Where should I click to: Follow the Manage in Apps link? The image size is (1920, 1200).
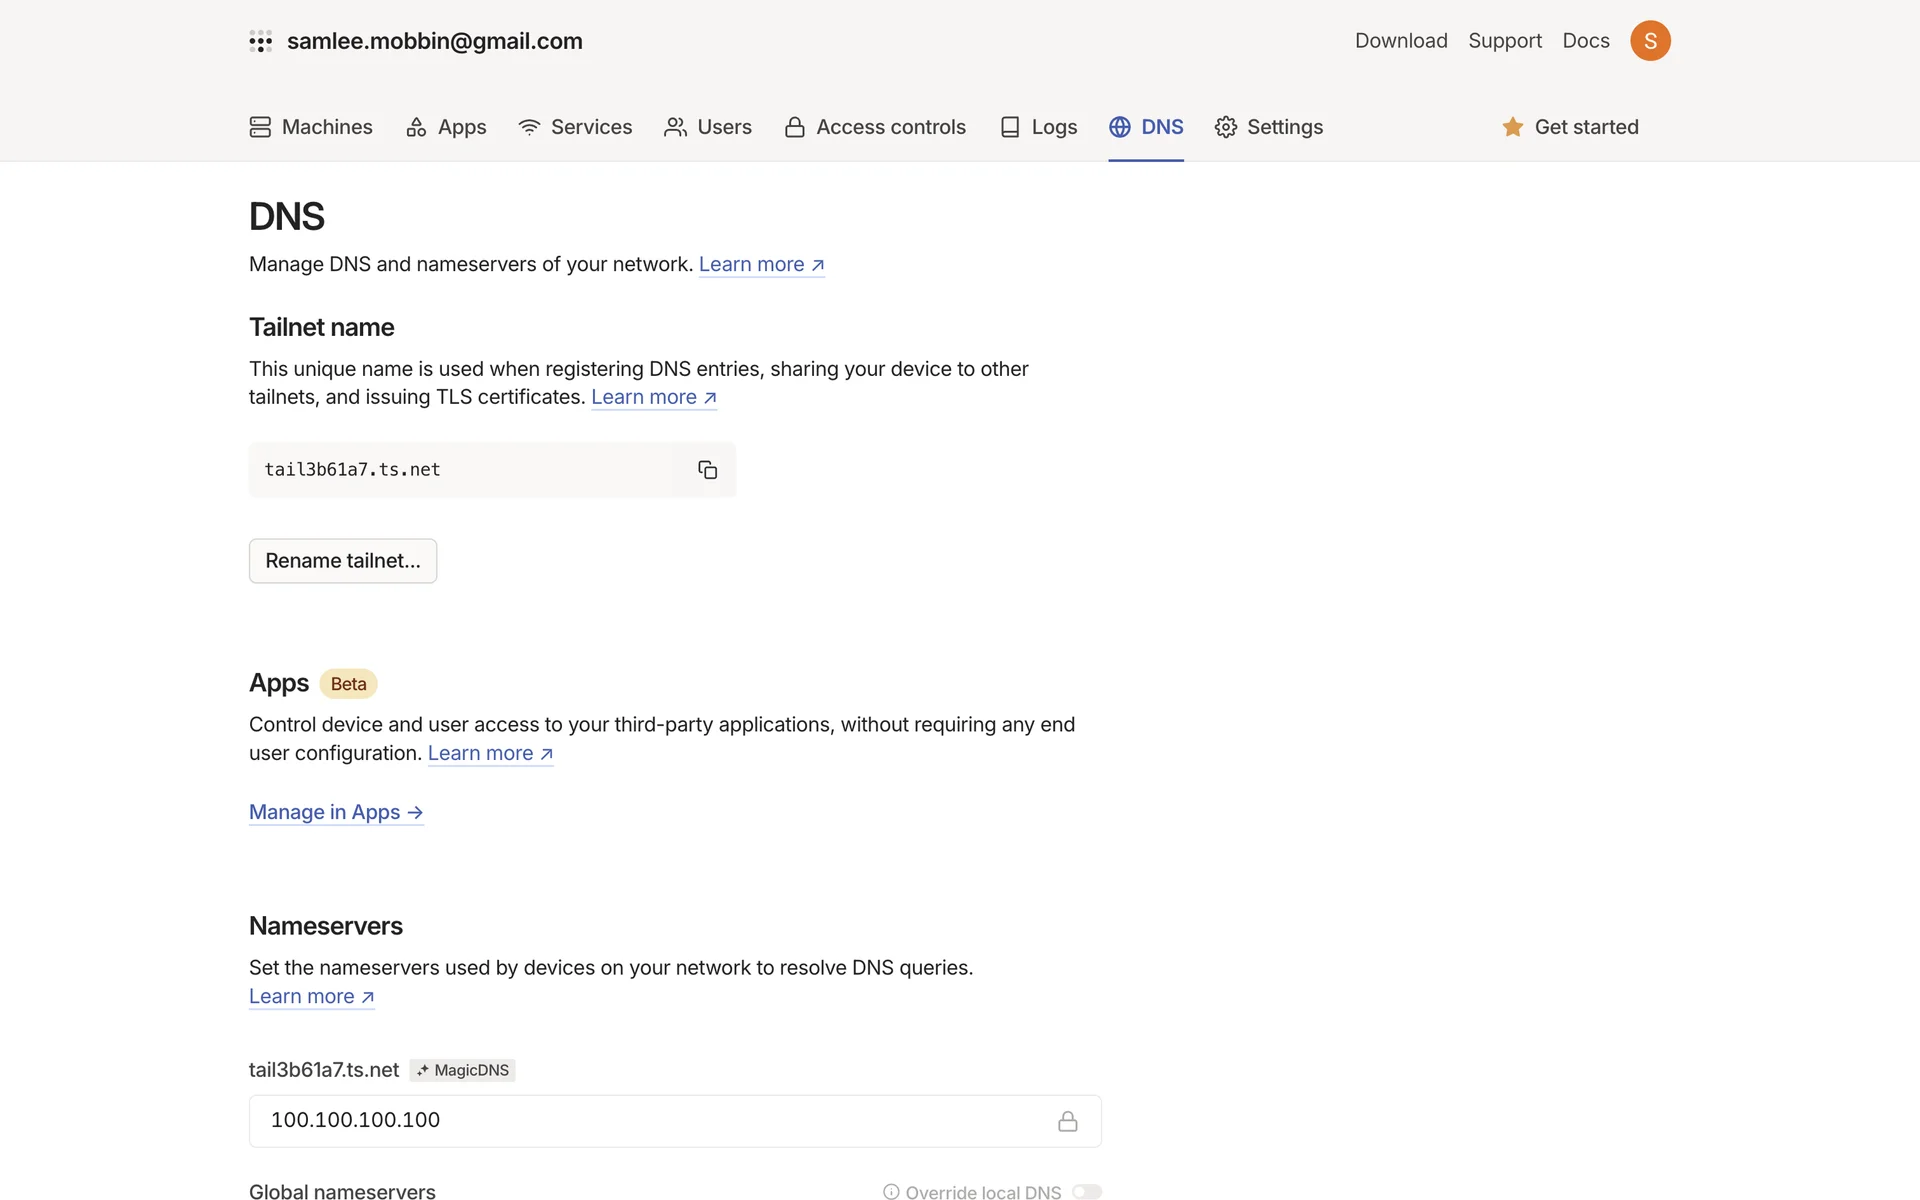click(x=336, y=812)
